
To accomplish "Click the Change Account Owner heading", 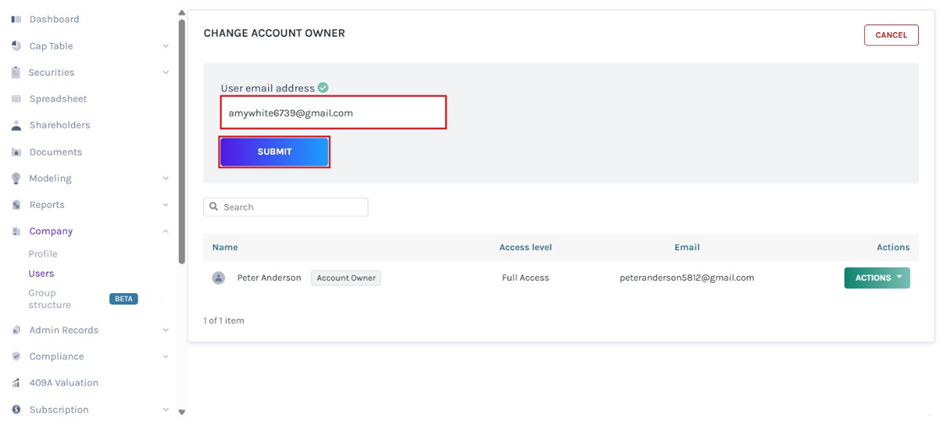I will click(x=274, y=34).
